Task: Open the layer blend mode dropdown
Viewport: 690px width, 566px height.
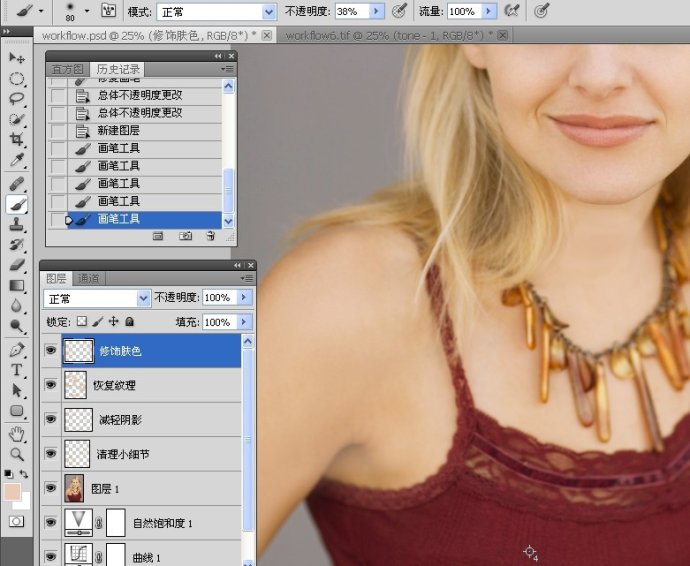Action: [96, 299]
